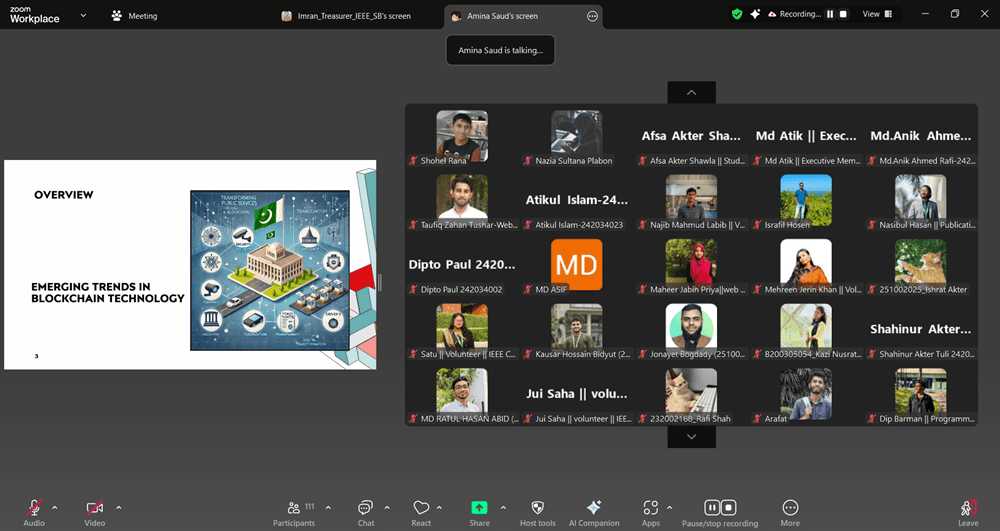
Task: Unmute the microphone via Audio button
Action: [34, 509]
